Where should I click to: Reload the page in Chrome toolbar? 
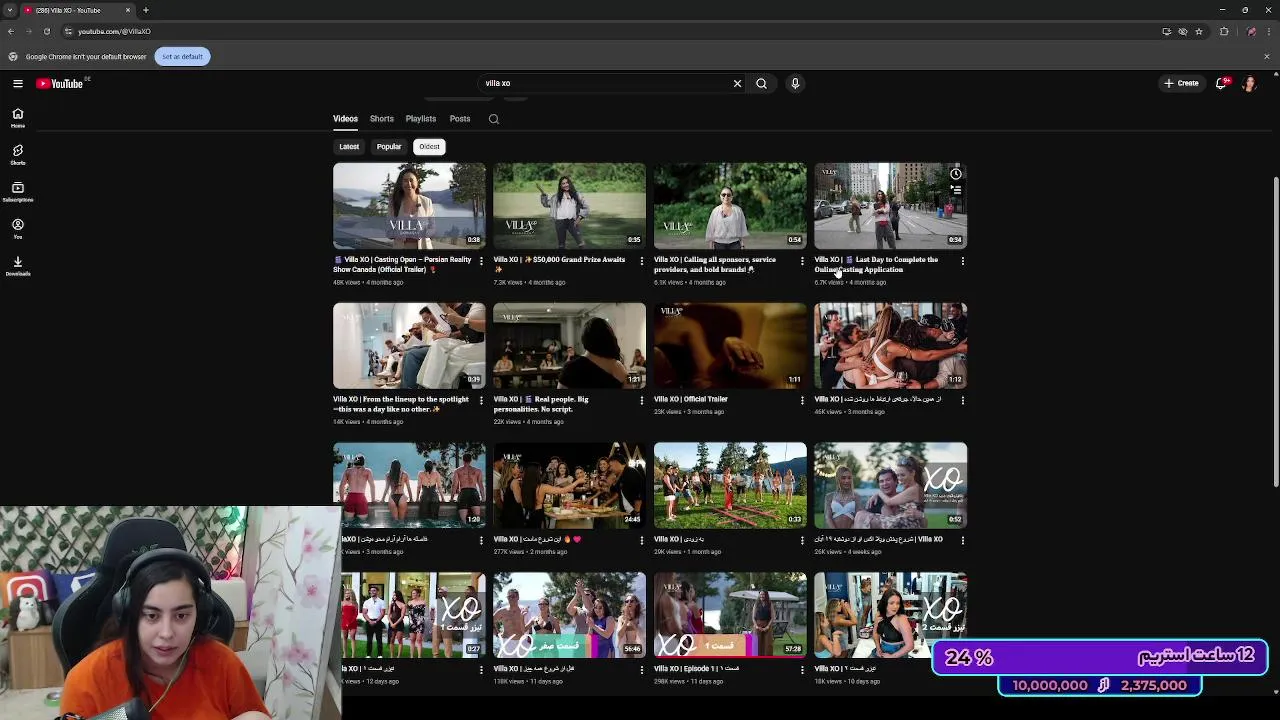click(x=46, y=31)
